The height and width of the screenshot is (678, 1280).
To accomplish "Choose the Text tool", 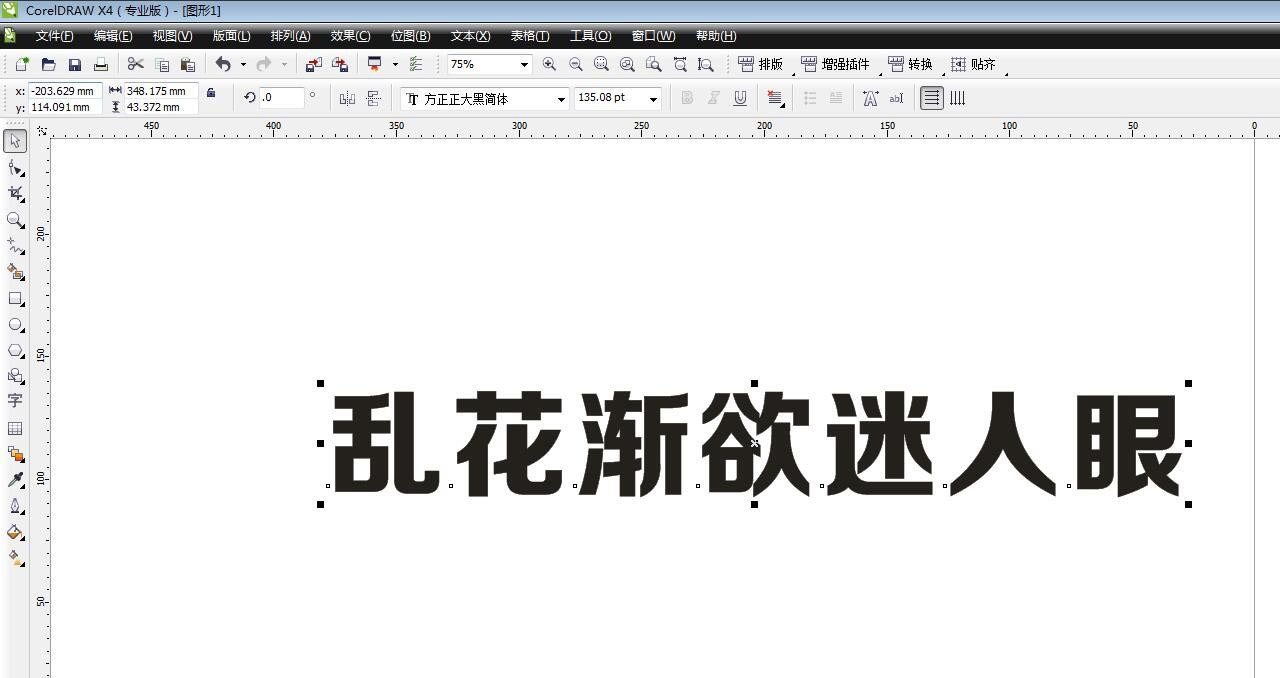I will 14,401.
